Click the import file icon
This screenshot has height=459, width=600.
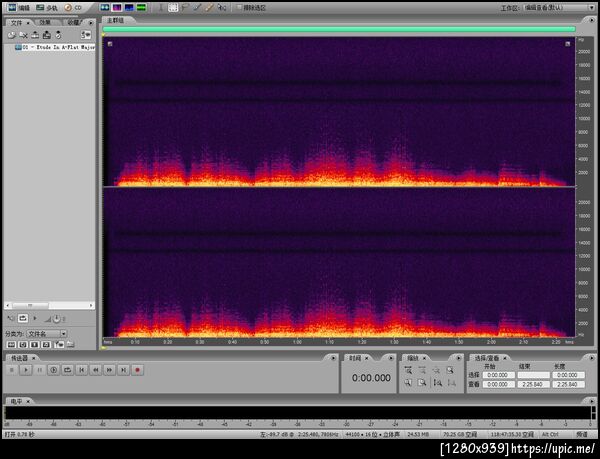pos(12,35)
